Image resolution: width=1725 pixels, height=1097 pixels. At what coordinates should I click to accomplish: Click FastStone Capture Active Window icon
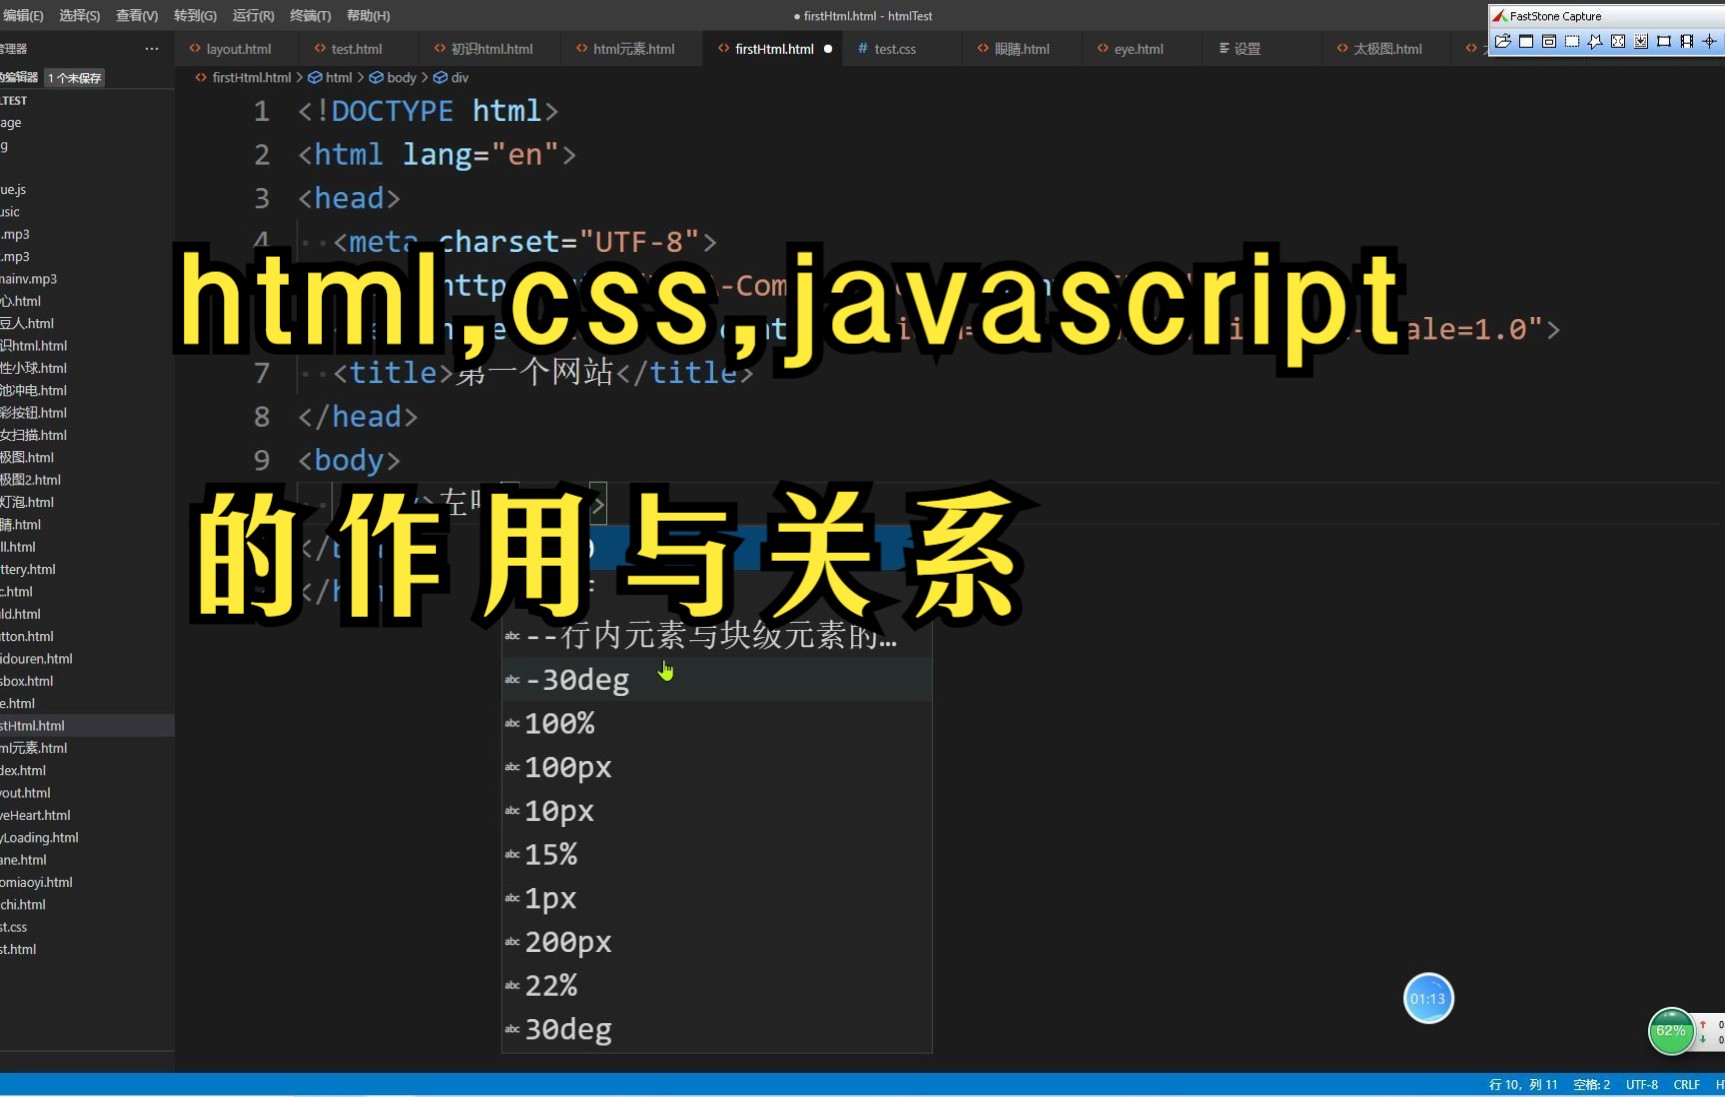(1526, 41)
